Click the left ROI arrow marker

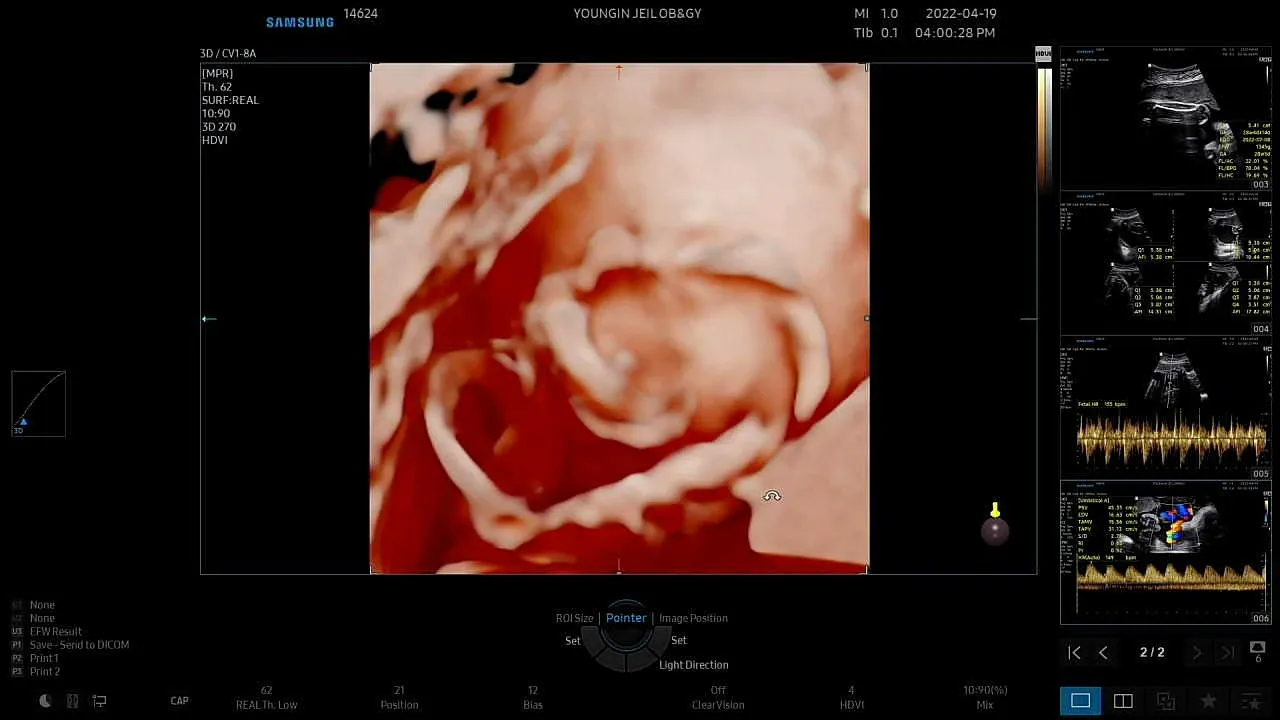[x=209, y=319]
